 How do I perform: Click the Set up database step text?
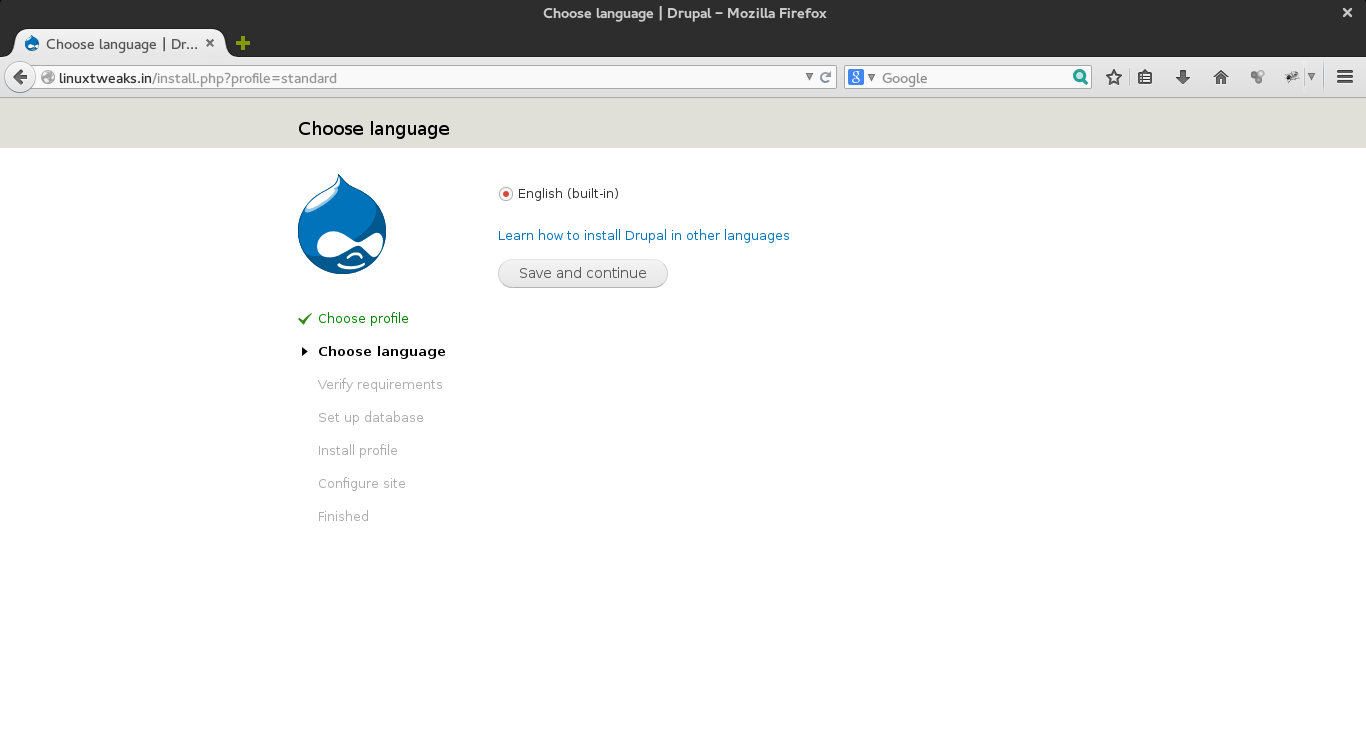[x=371, y=417]
